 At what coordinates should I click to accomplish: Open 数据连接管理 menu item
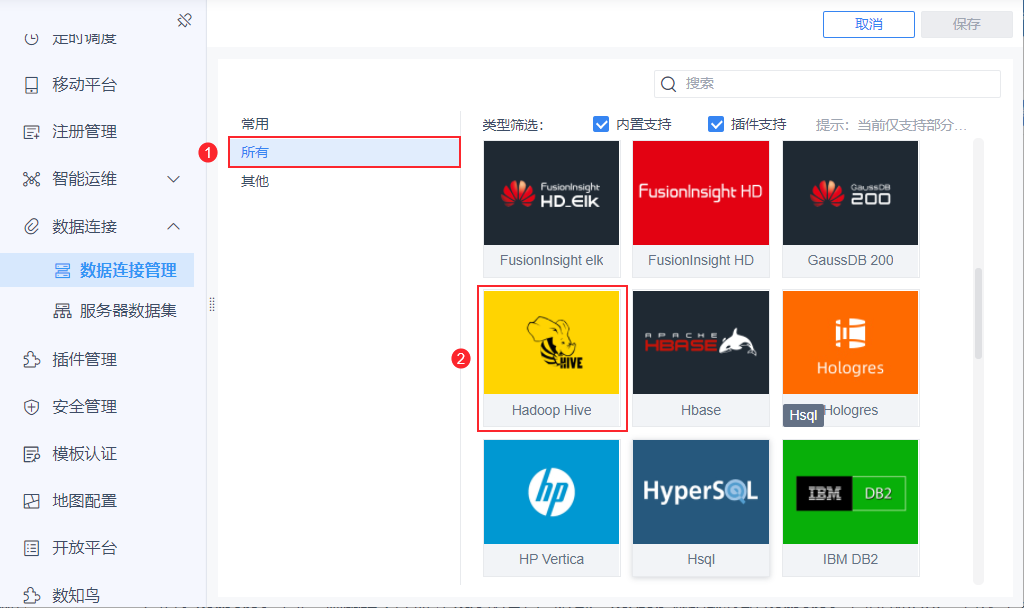tap(97, 270)
